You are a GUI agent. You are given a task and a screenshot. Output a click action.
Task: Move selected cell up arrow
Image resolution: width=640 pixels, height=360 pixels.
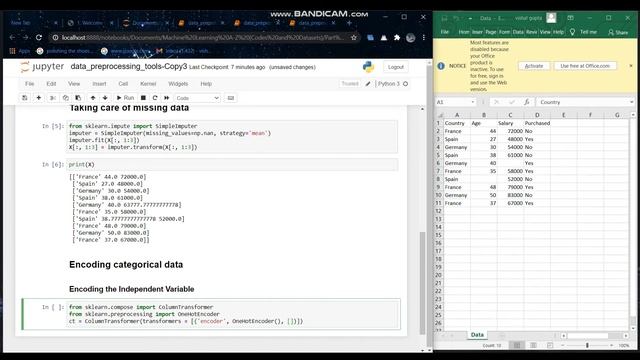pyautogui.click(x=93, y=98)
